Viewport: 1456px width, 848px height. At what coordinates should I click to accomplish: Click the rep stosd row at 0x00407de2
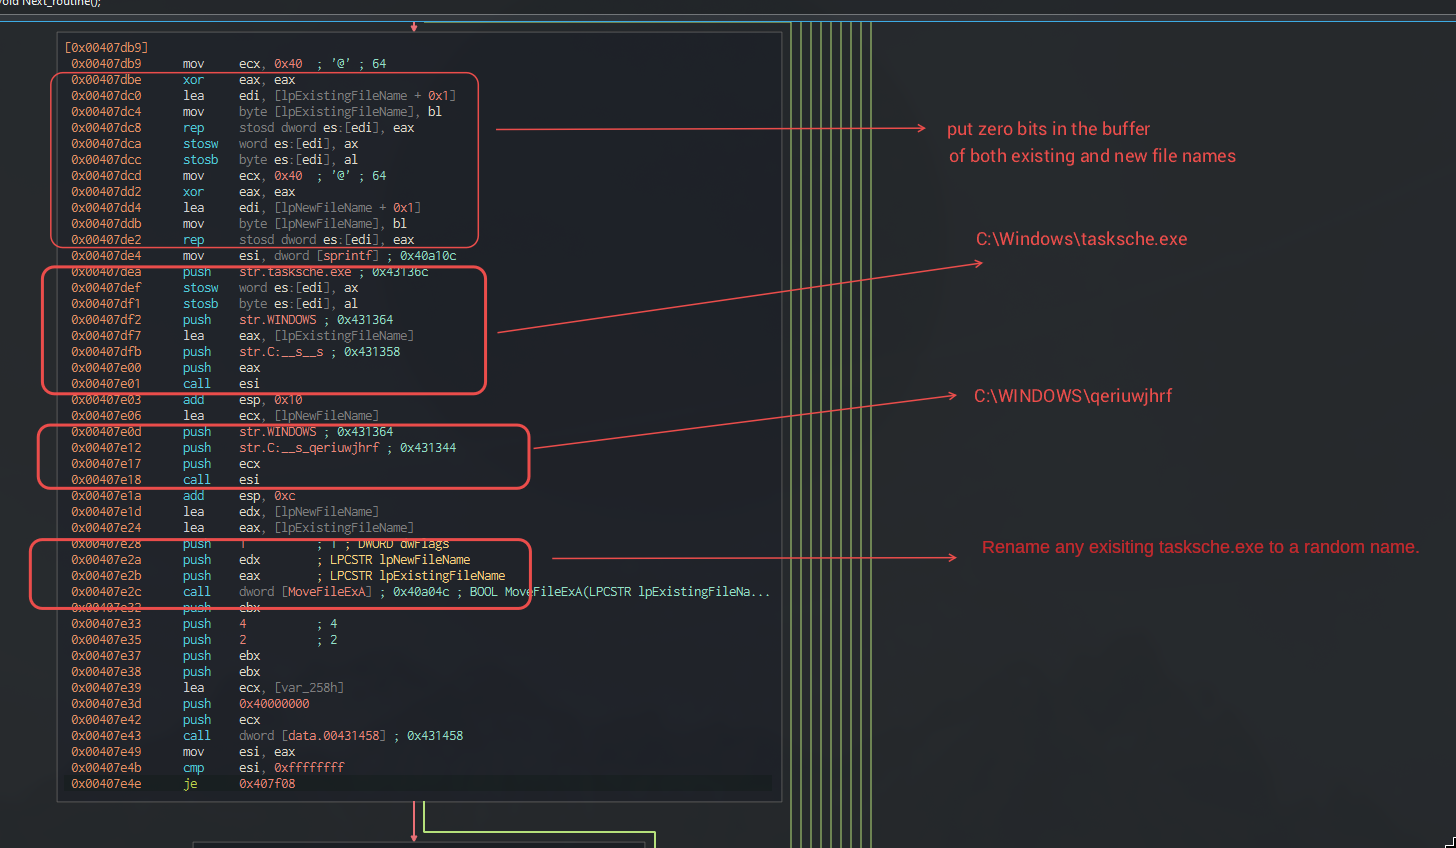242,239
